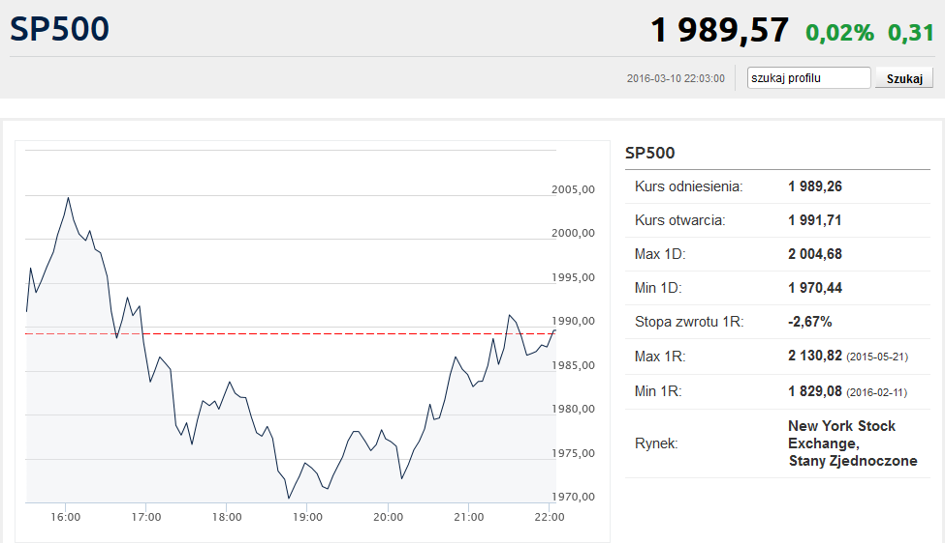Select the 19:00 time axis label
The image size is (945, 543).
(307, 517)
